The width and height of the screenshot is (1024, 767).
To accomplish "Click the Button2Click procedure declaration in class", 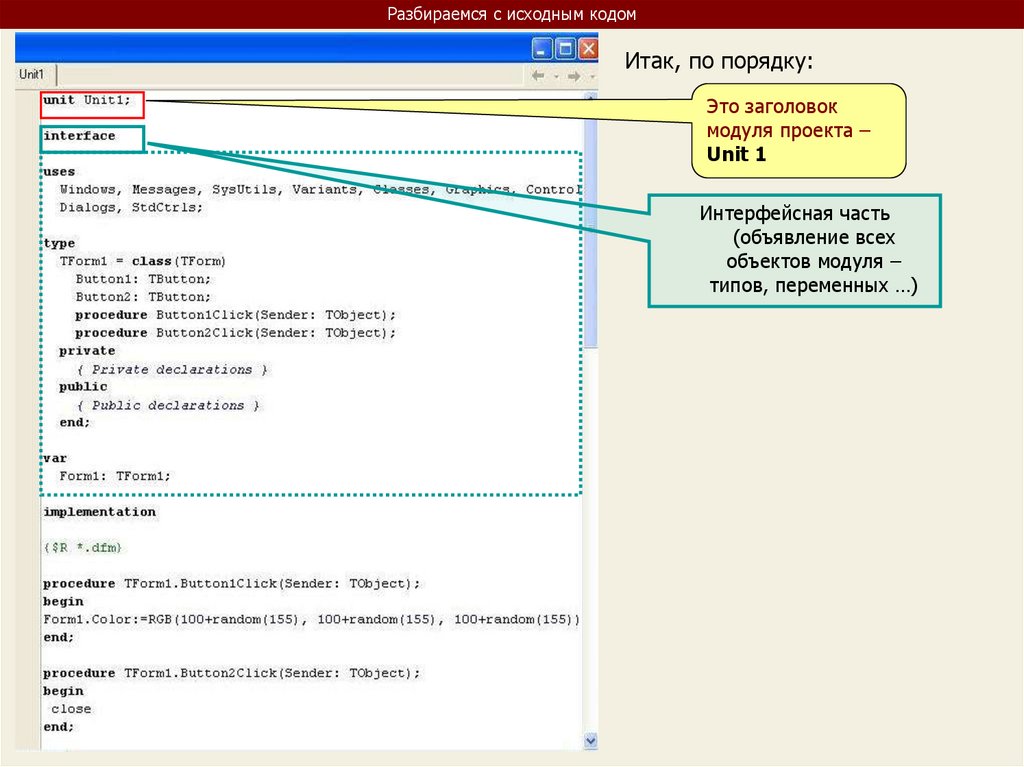I will coord(235,333).
